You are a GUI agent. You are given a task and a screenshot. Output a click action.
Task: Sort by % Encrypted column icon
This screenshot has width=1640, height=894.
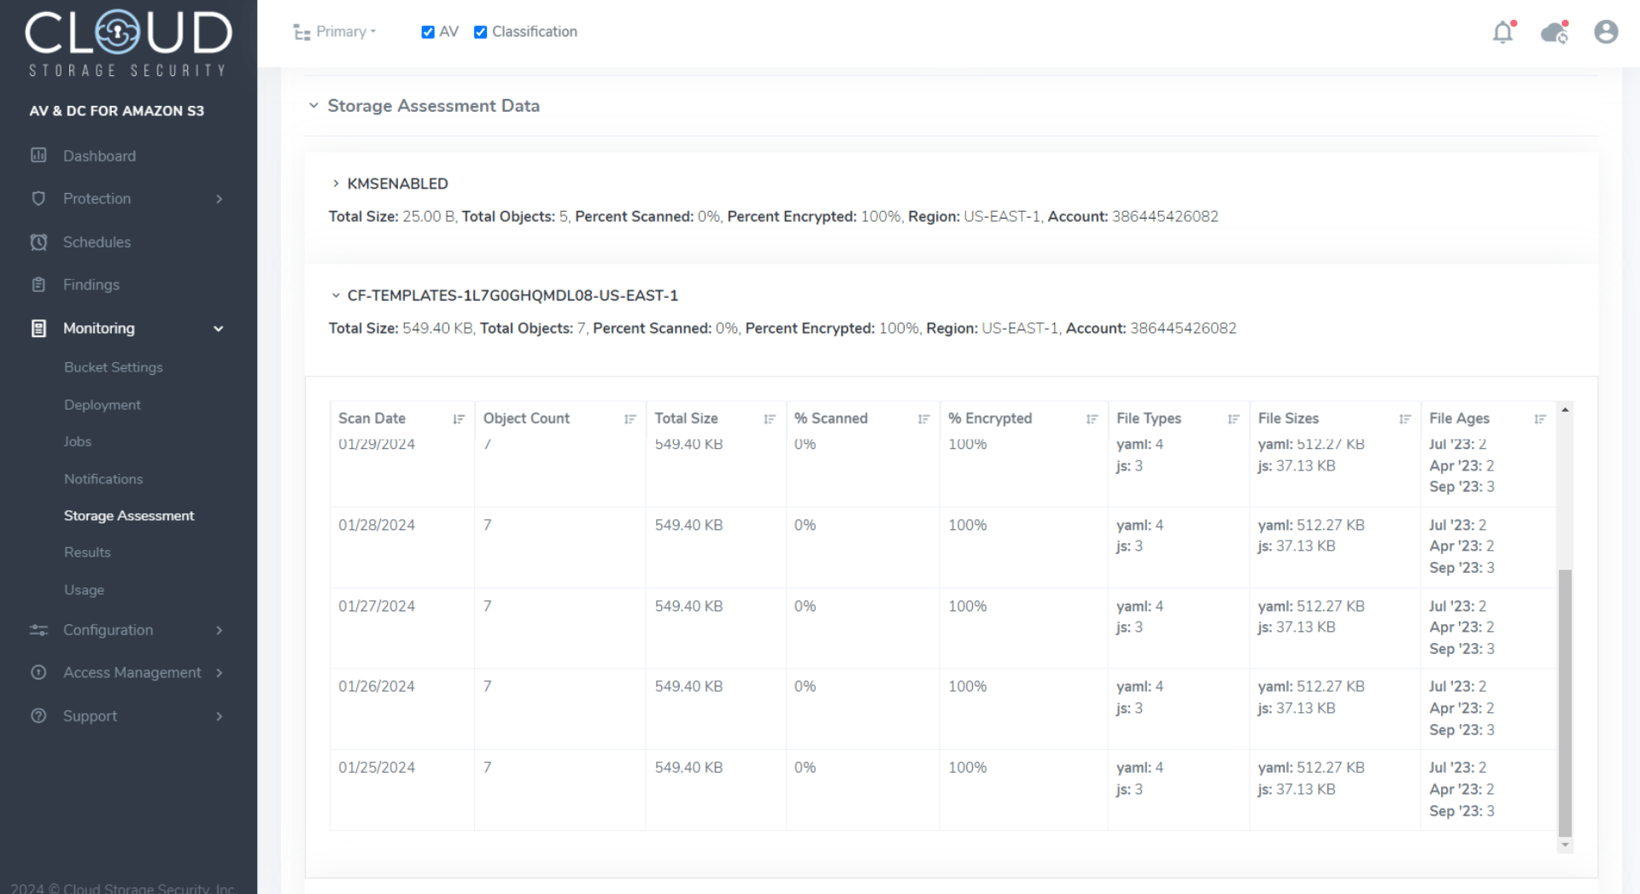1091,419
